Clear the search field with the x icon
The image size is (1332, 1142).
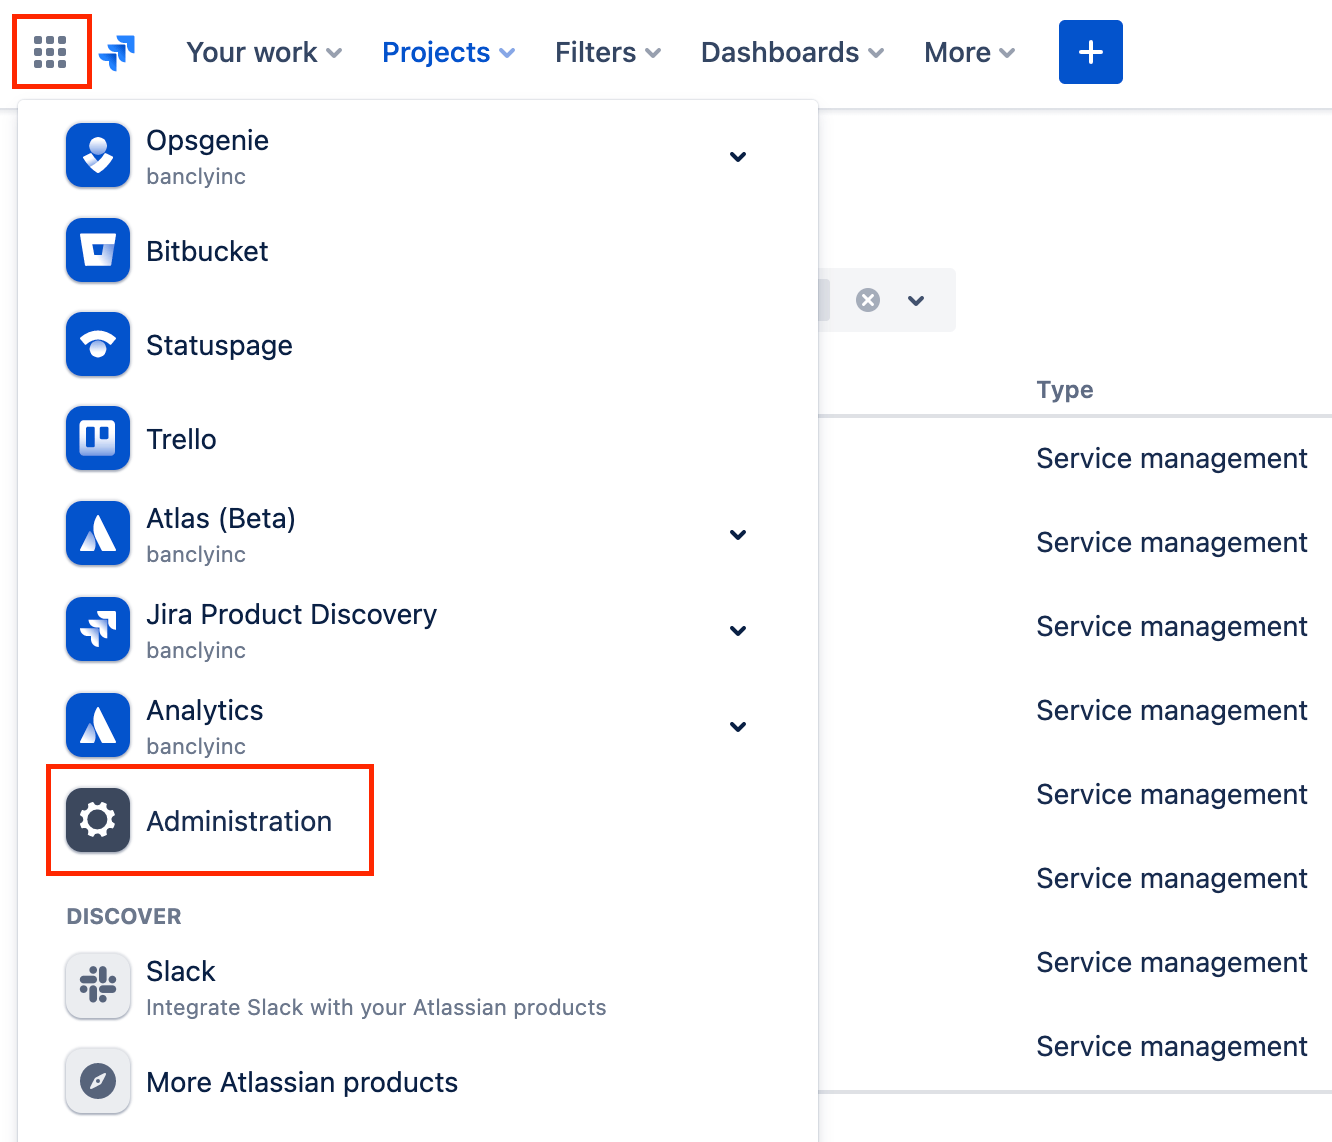[867, 299]
